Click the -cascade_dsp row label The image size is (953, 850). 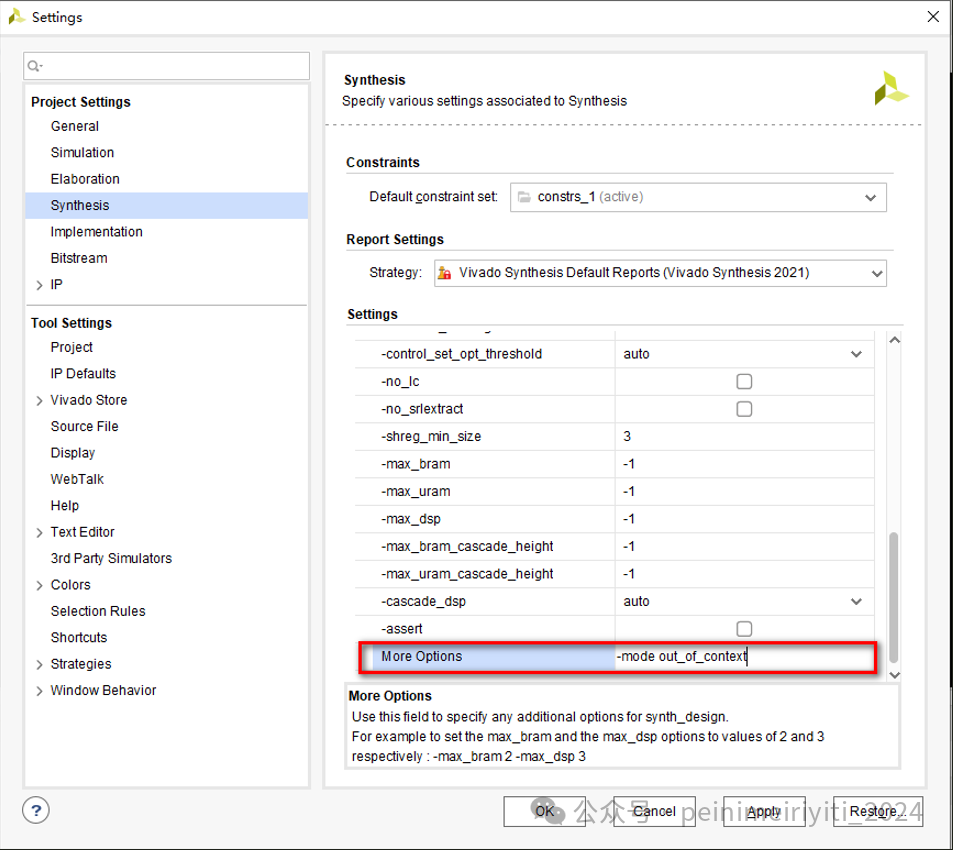pos(423,602)
